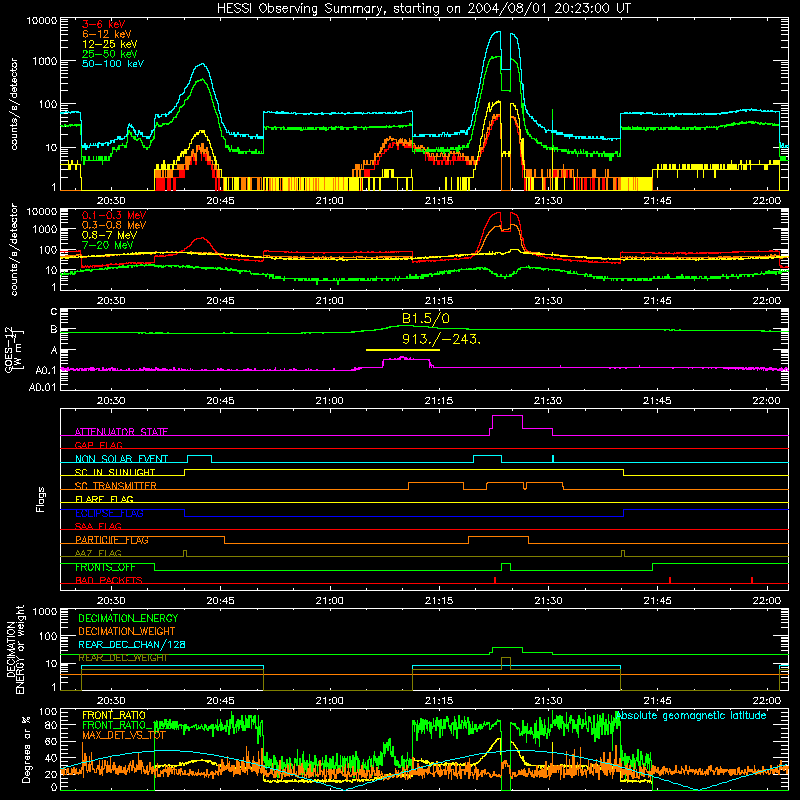
Task: Click the yellow flare duration bar
Action: pos(403,350)
